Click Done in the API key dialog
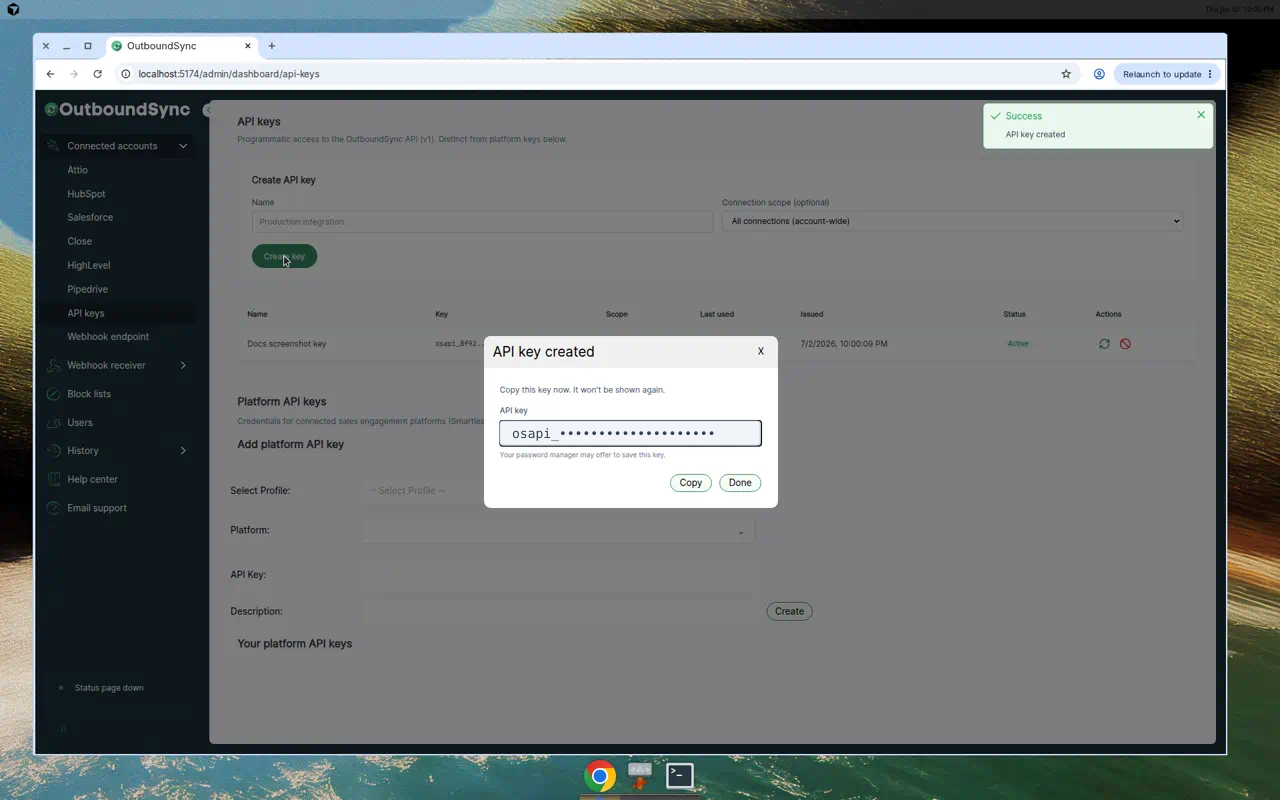The height and width of the screenshot is (800, 1280). tap(740, 483)
